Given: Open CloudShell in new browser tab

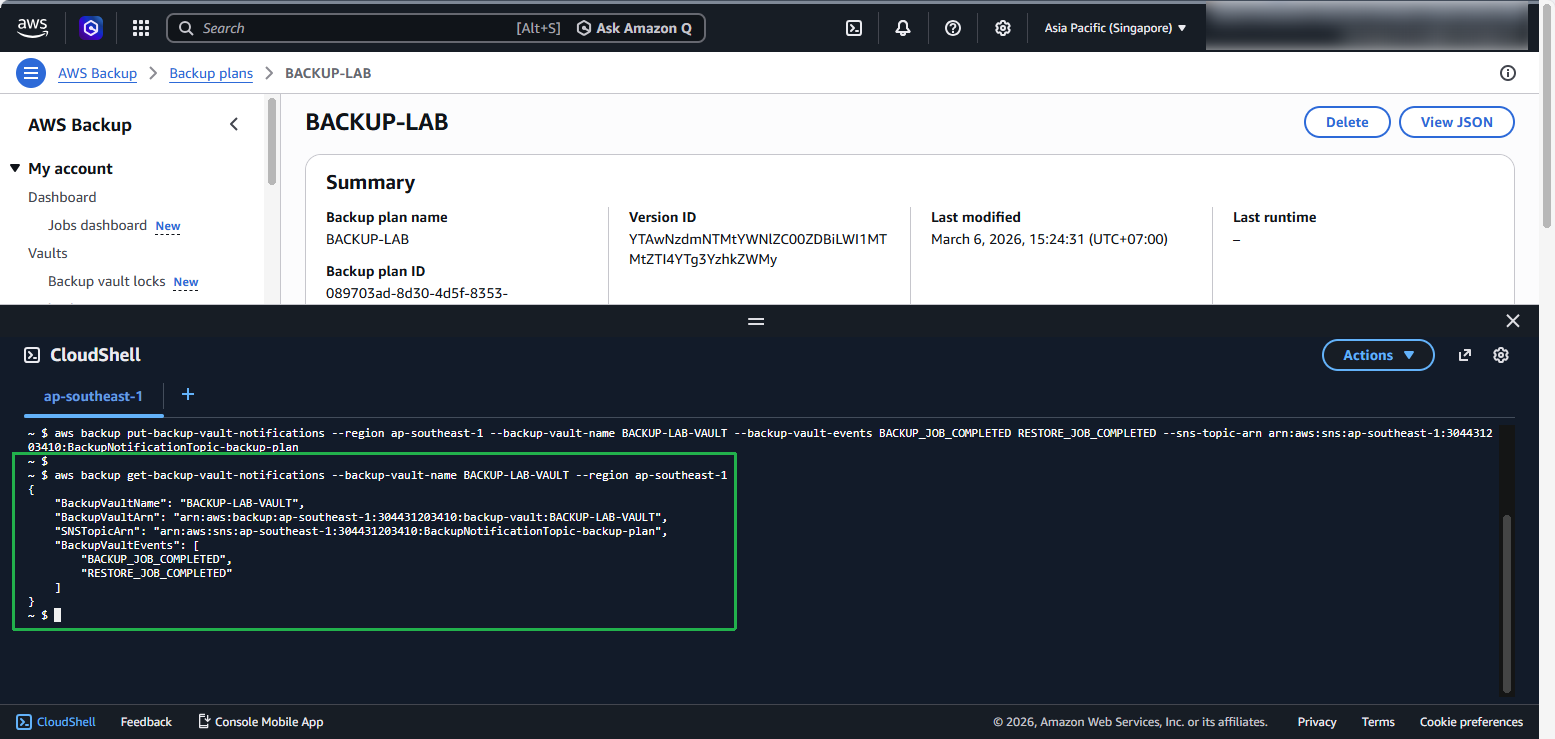Looking at the screenshot, I should (1465, 355).
